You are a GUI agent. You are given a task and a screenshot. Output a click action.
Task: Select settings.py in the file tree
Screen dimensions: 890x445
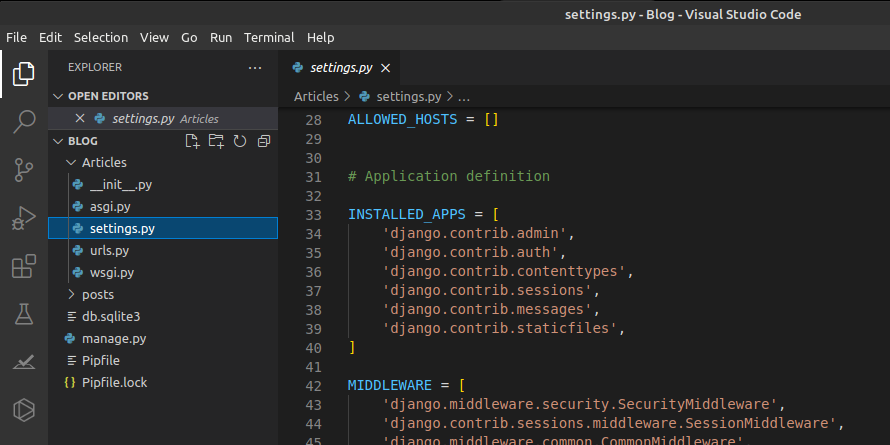click(163, 228)
